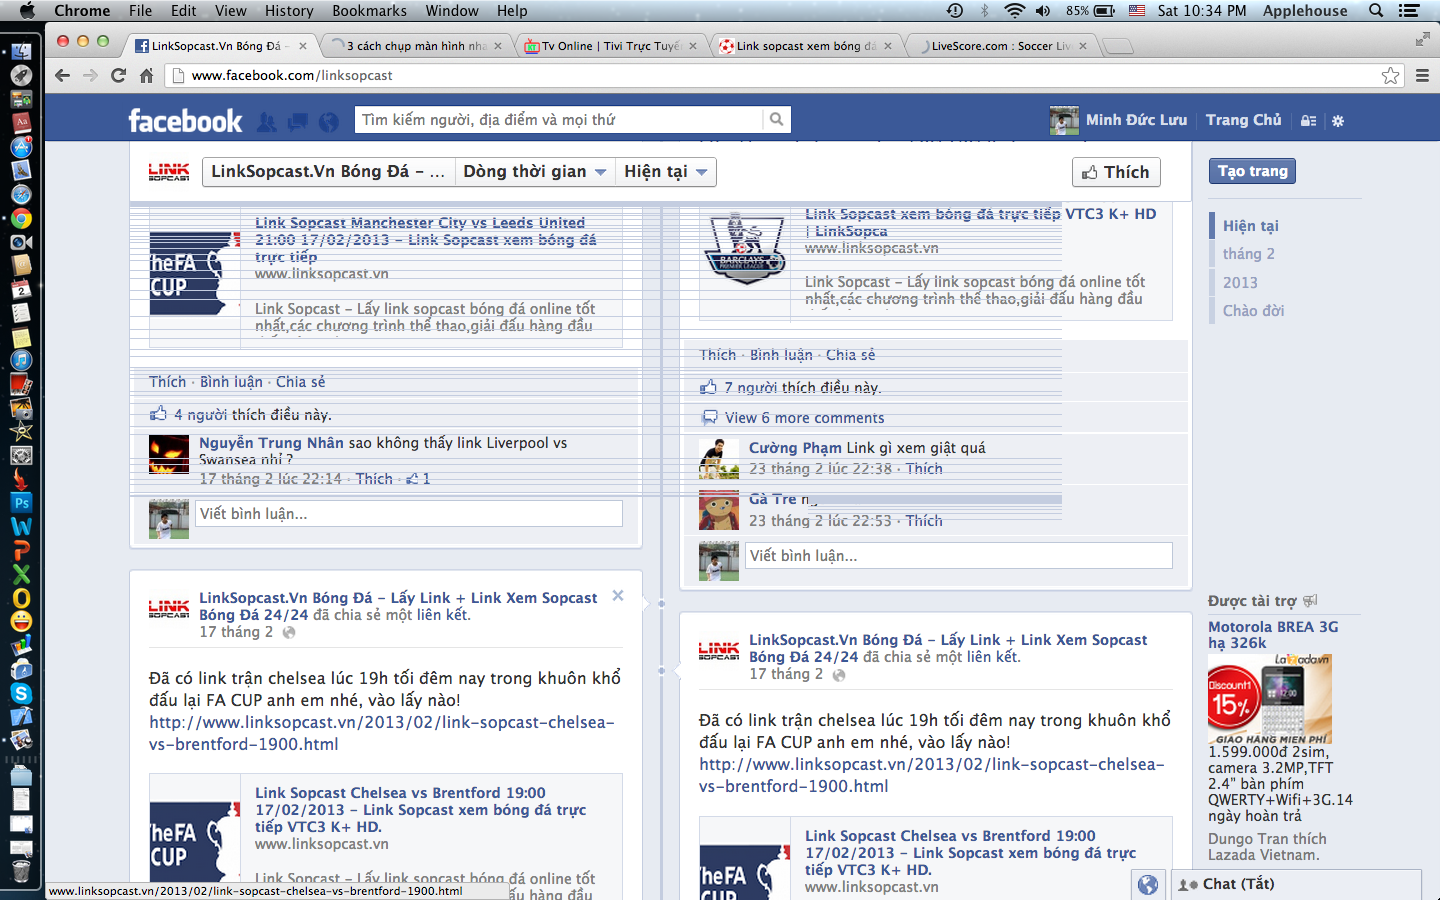Image resolution: width=1440 pixels, height=900 pixels.
Task: Open Yahoo Messenger smiley in Dock
Action: pyautogui.click(x=21, y=622)
